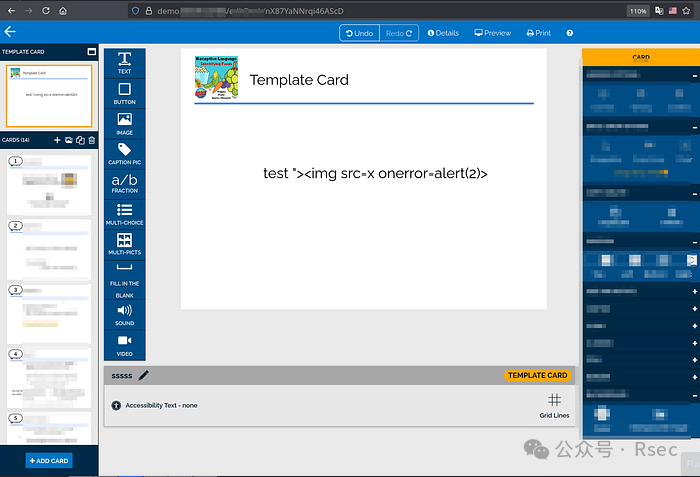Screen dimensions: 700x477
Task: Select card 1 thumbnail
Action: click(49, 185)
